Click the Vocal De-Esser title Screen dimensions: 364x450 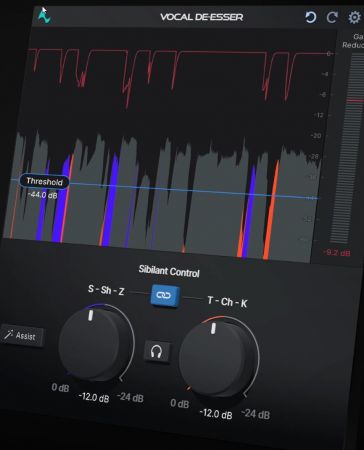202,17
